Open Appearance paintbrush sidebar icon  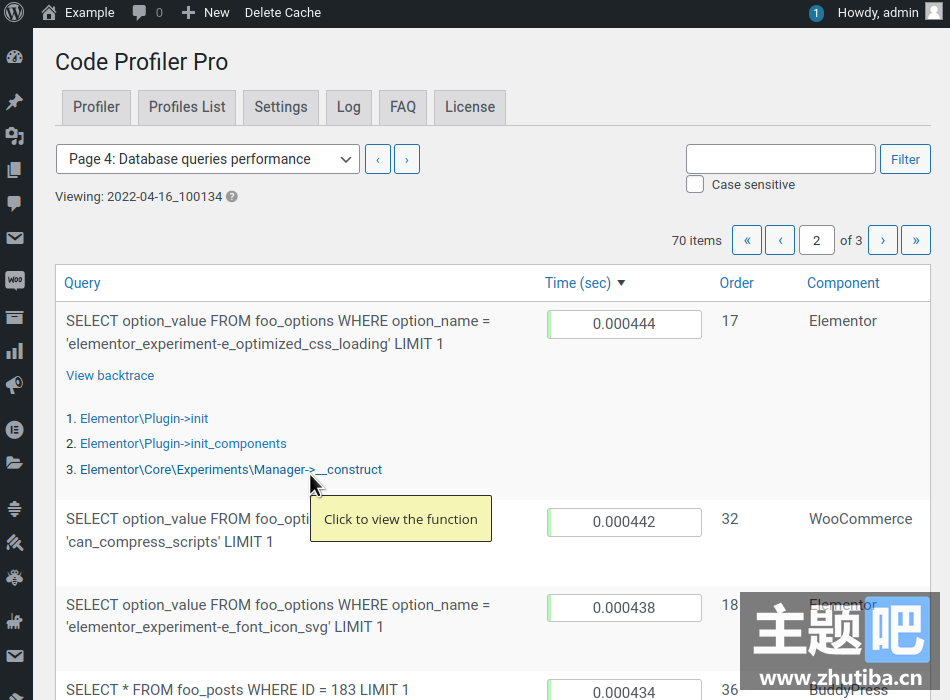point(15,542)
